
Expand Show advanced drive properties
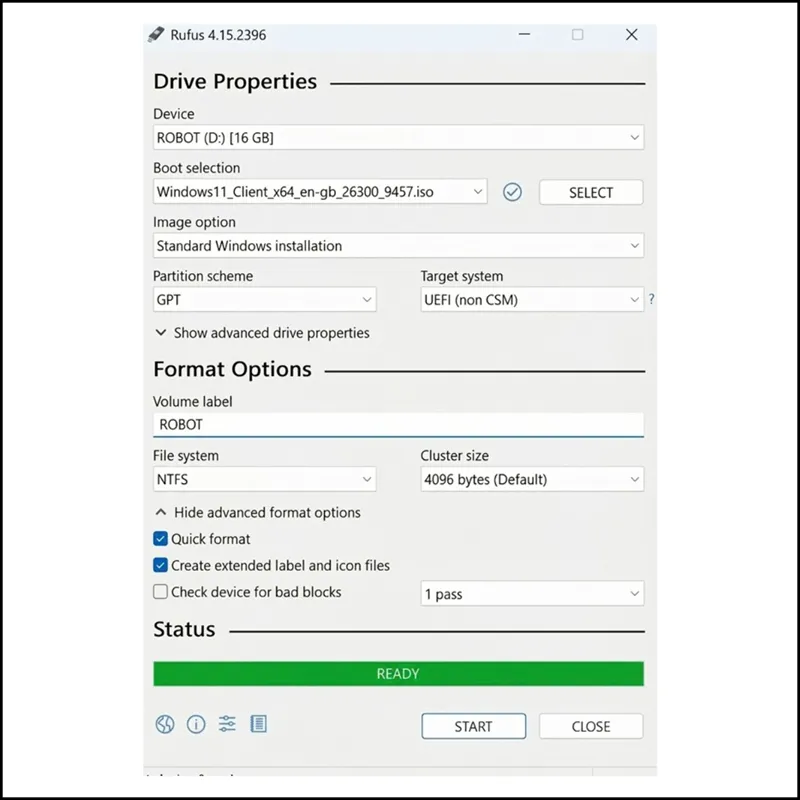coord(262,333)
